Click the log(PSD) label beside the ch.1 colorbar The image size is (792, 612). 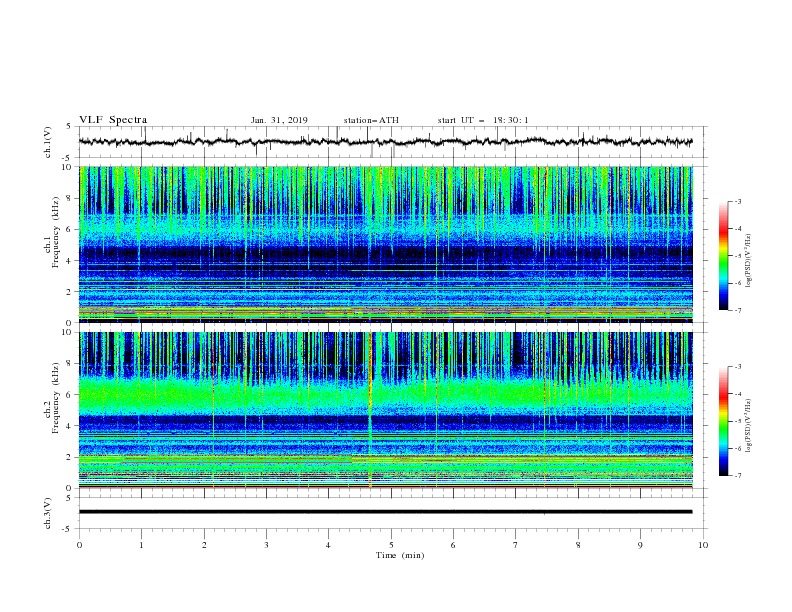coord(749,261)
